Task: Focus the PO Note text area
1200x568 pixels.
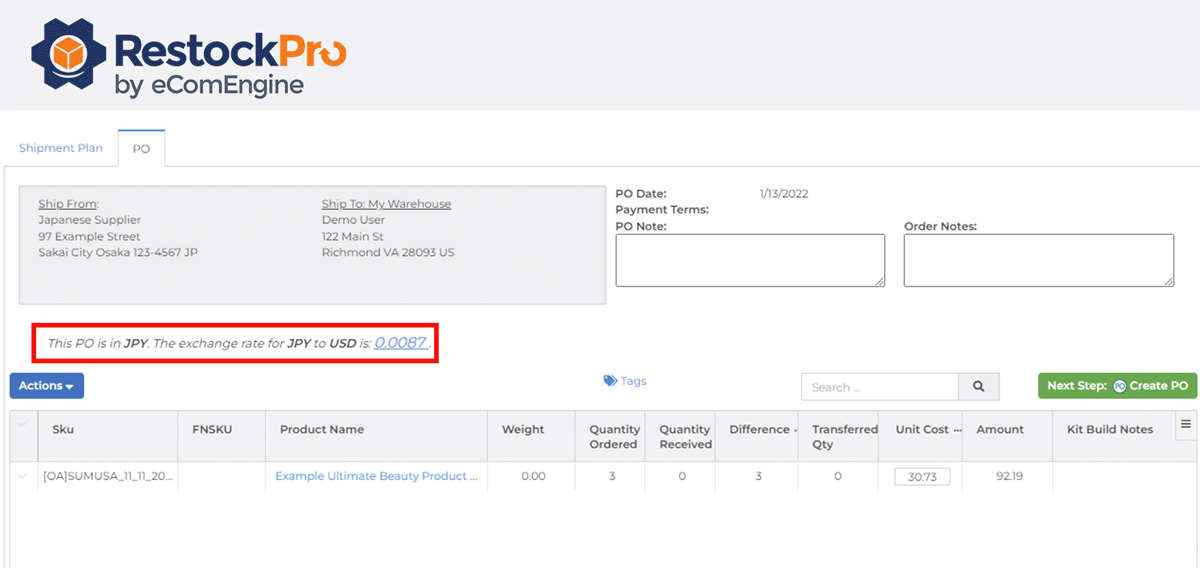Action: tap(750, 260)
